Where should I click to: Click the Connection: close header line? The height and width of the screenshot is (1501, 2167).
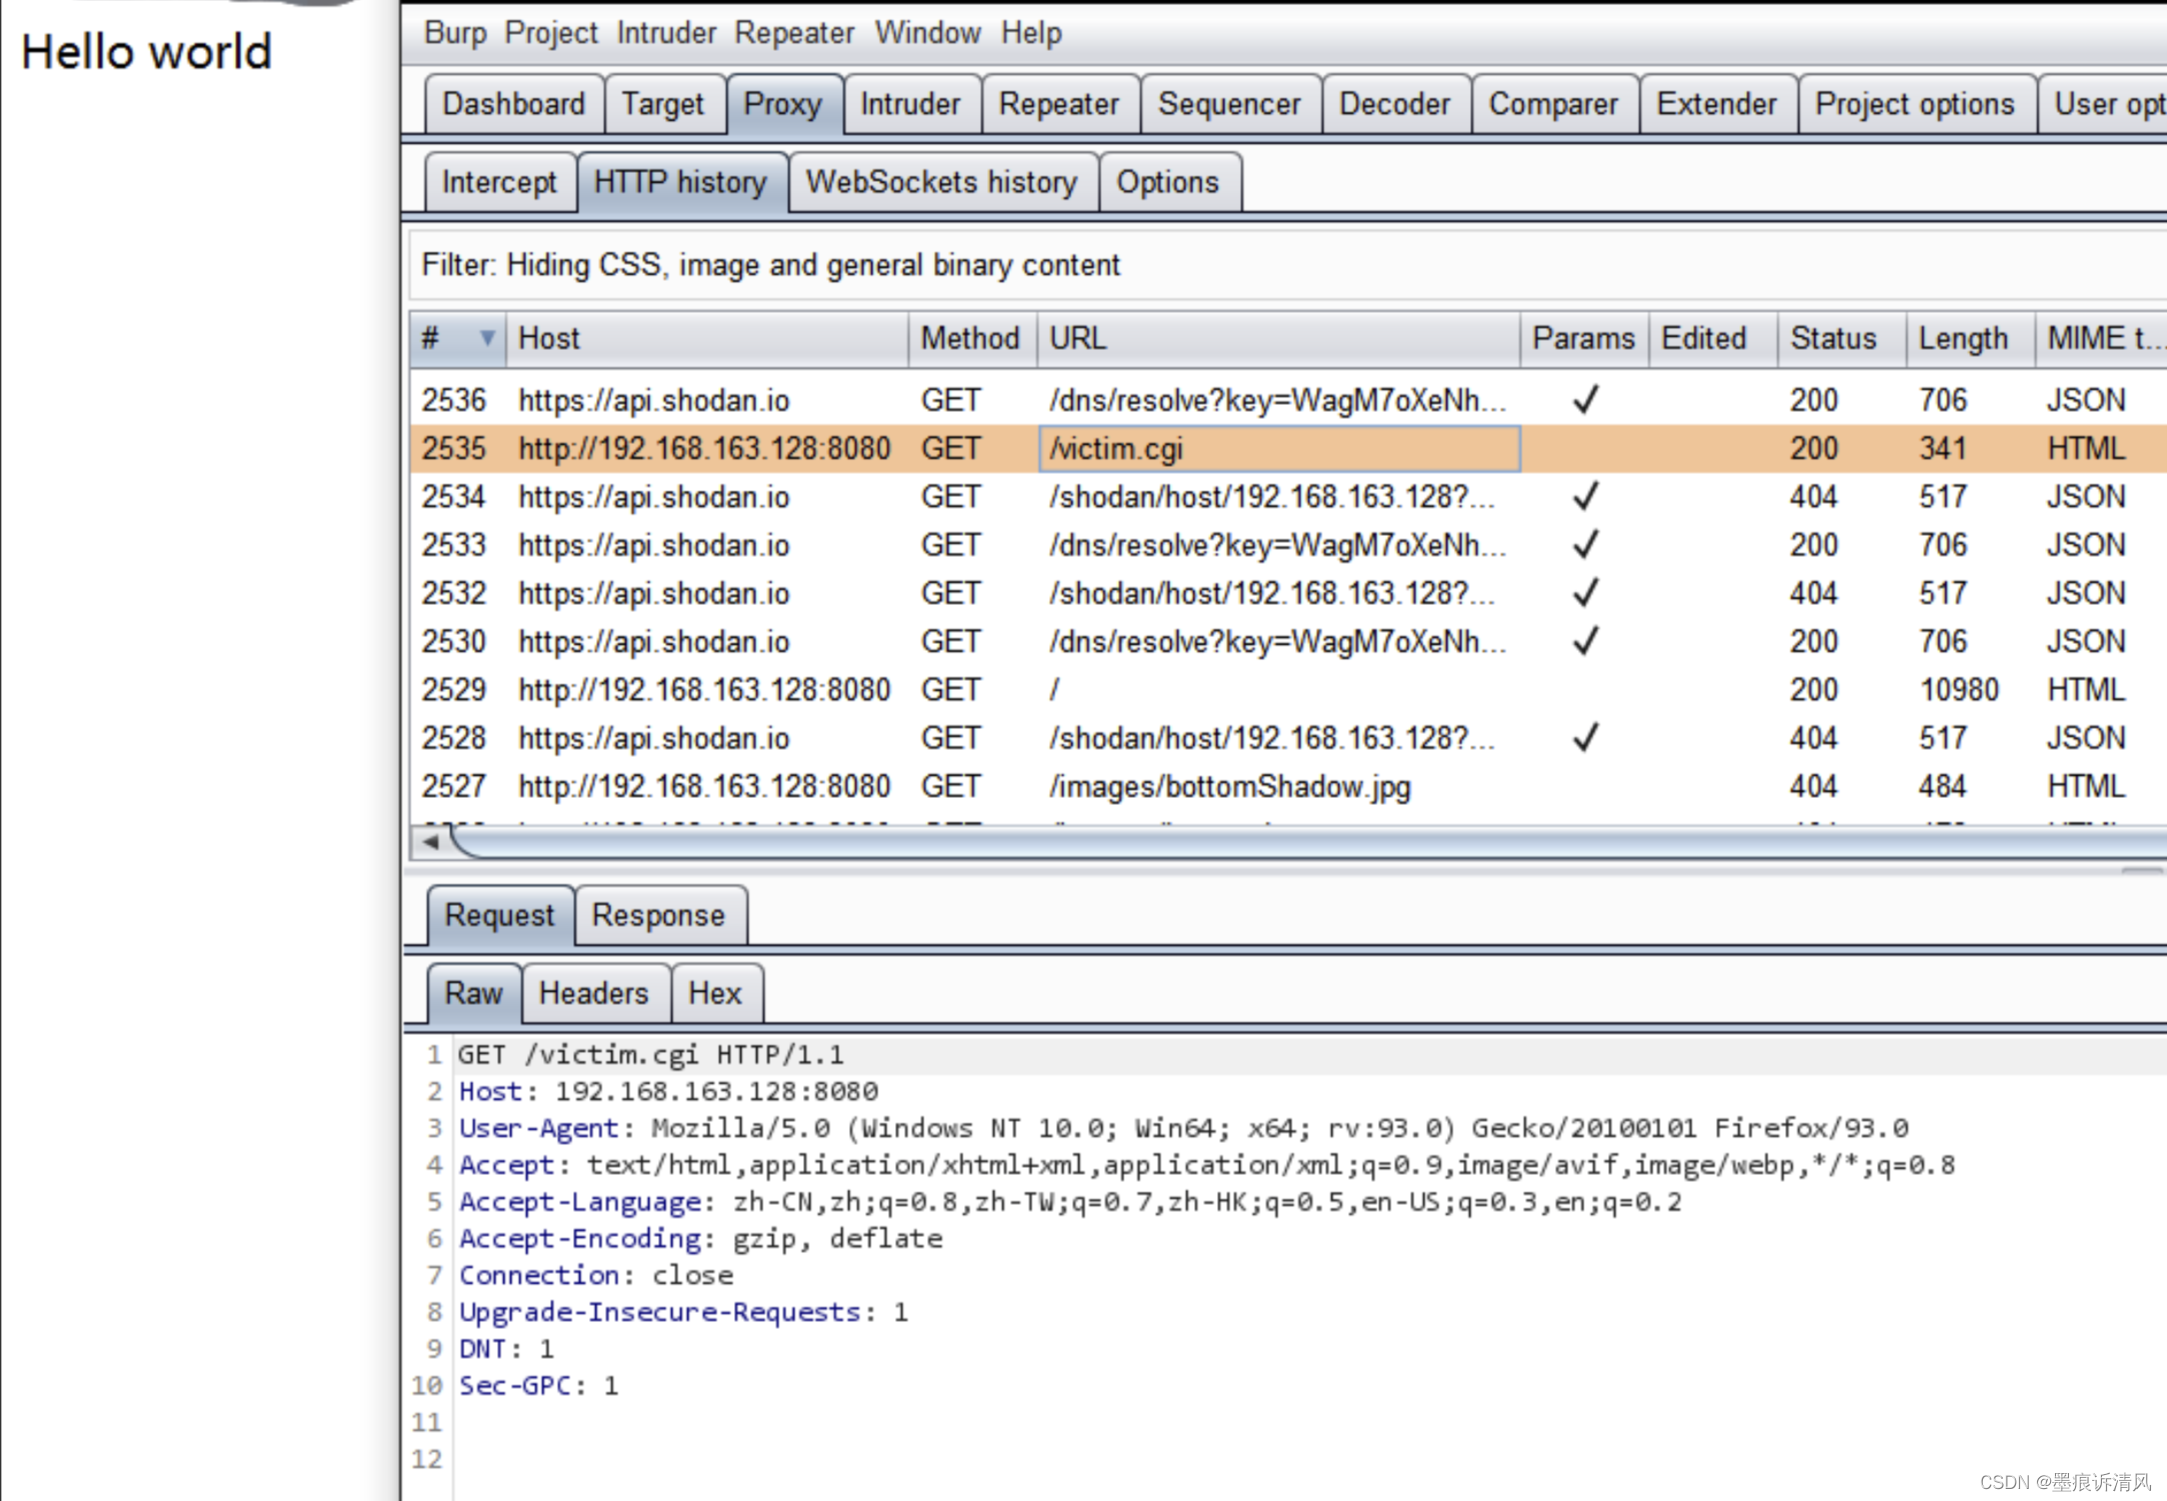point(596,1275)
